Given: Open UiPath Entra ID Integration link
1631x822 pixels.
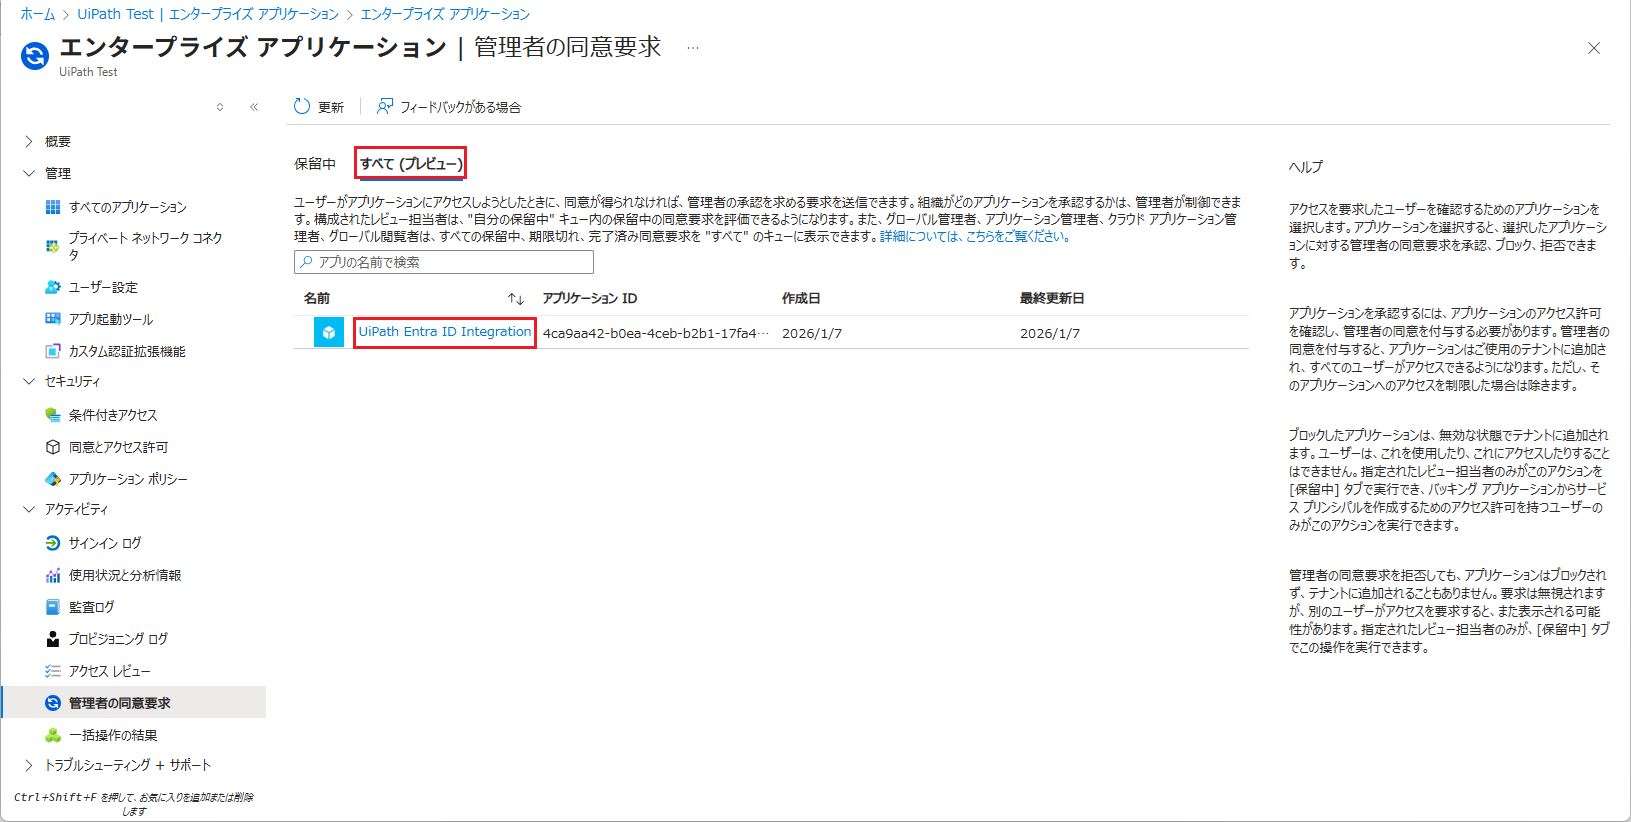Looking at the screenshot, I should pyautogui.click(x=445, y=332).
